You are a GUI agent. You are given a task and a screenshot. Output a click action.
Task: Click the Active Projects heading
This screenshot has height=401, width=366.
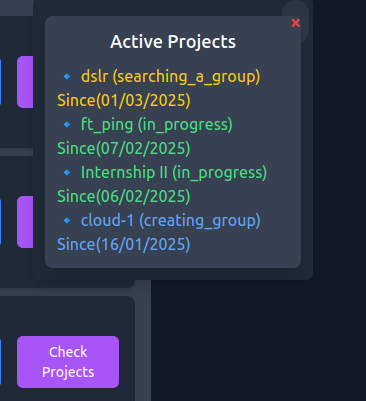tap(173, 42)
